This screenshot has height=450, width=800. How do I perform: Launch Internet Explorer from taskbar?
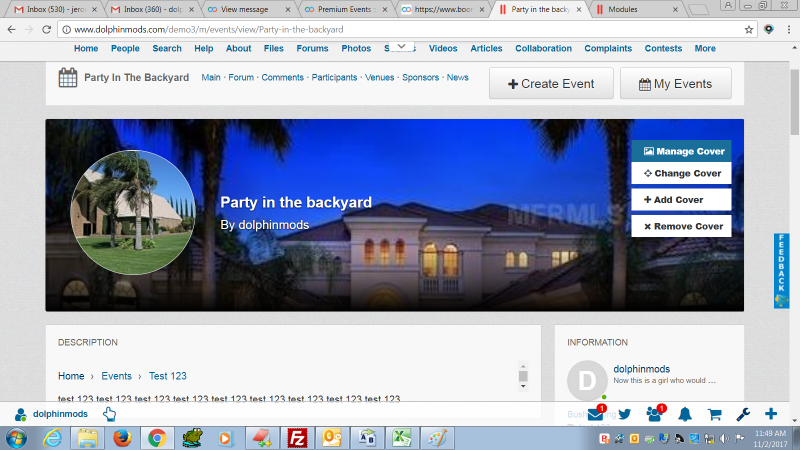pos(53,438)
